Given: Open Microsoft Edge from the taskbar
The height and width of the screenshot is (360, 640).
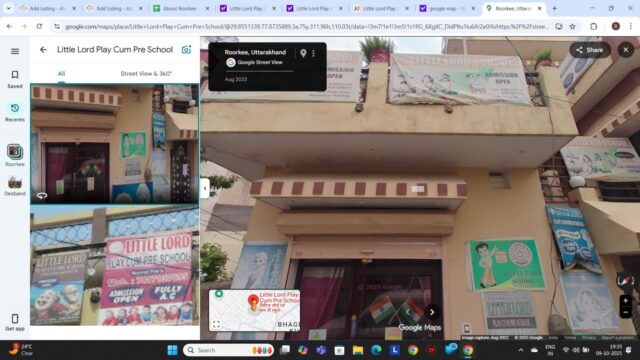Looking at the screenshot, I should (x=376, y=350).
